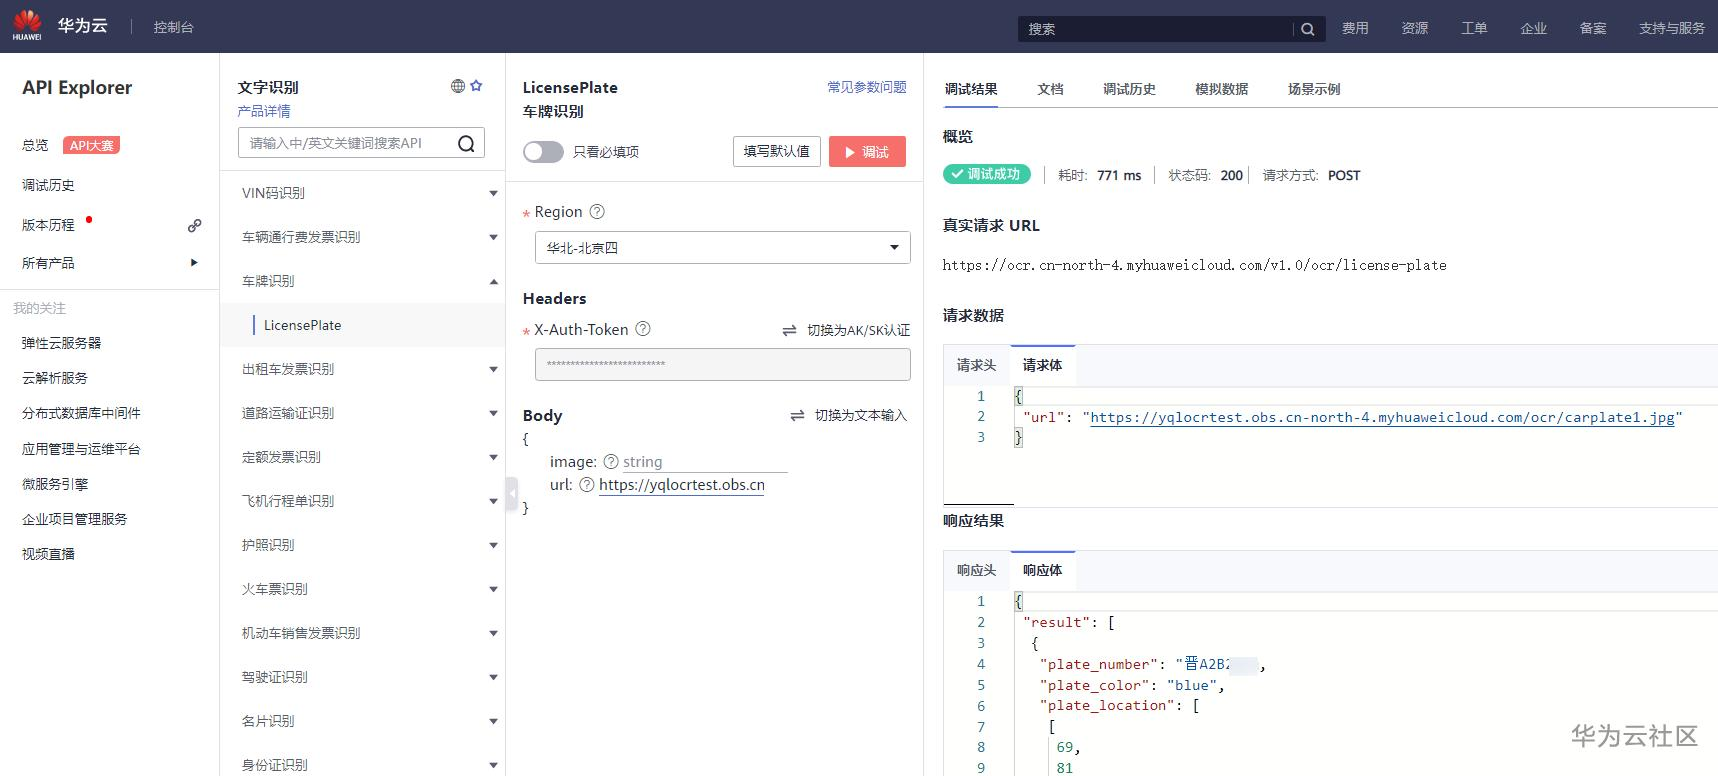Favorite 文字识别 with the star icon
The height and width of the screenshot is (776, 1718).
tap(477, 86)
